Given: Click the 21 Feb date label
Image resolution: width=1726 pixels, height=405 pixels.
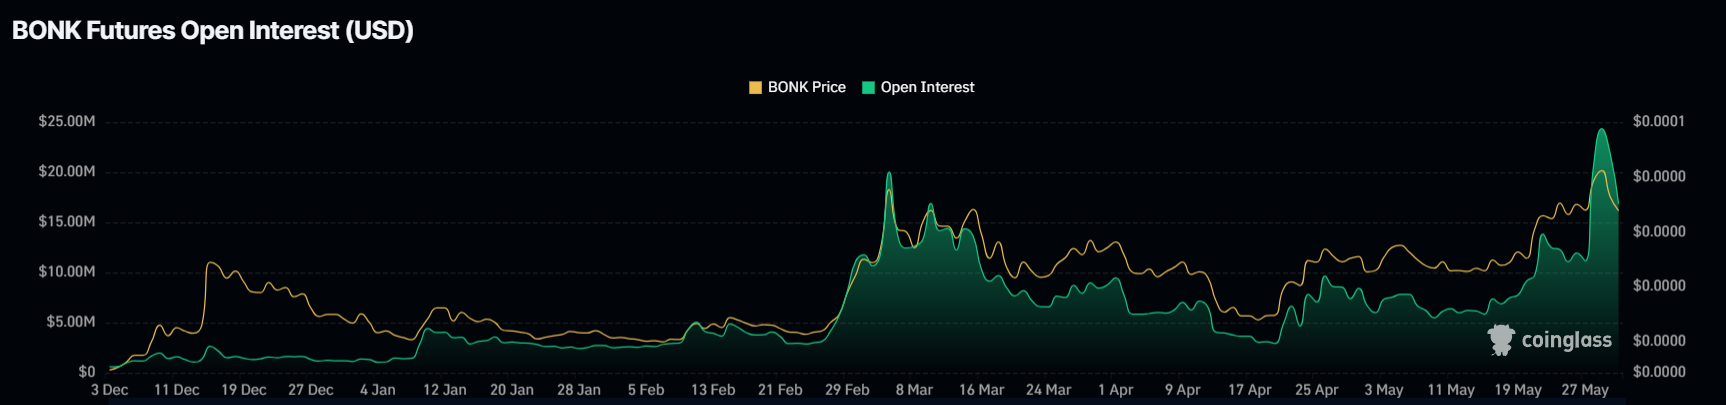Looking at the screenshot, I should click(x=780, y=390).
